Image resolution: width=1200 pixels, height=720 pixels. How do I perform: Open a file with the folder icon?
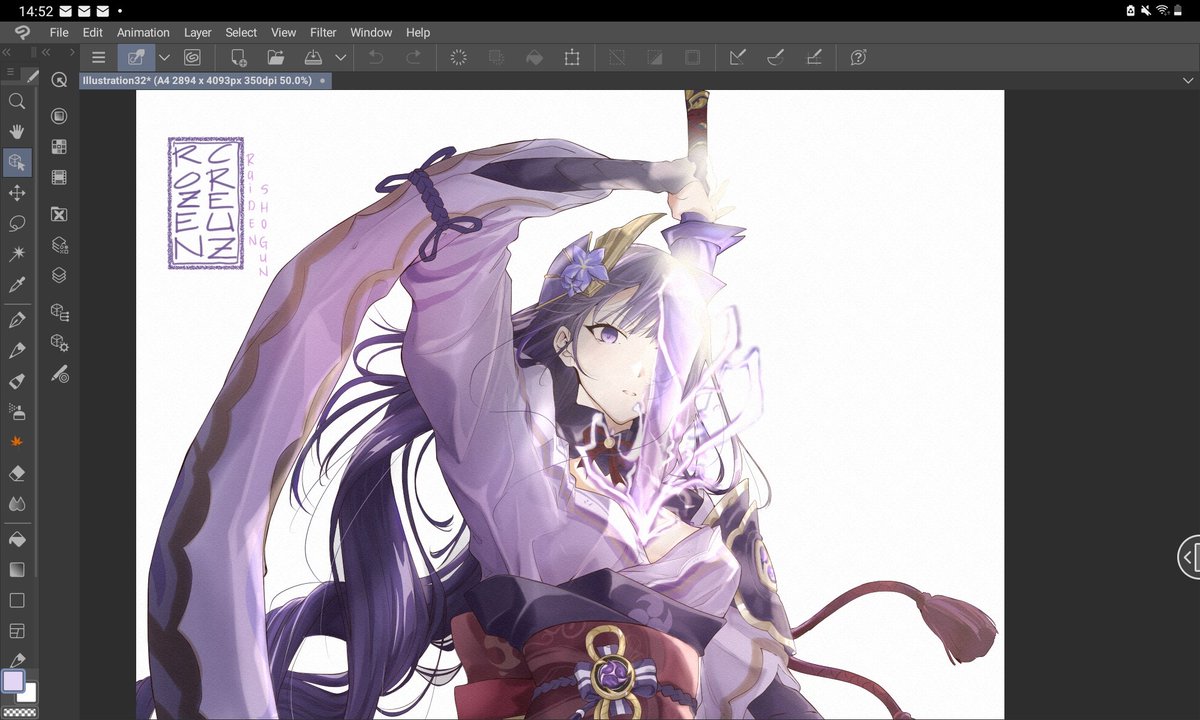pos(276,57)
